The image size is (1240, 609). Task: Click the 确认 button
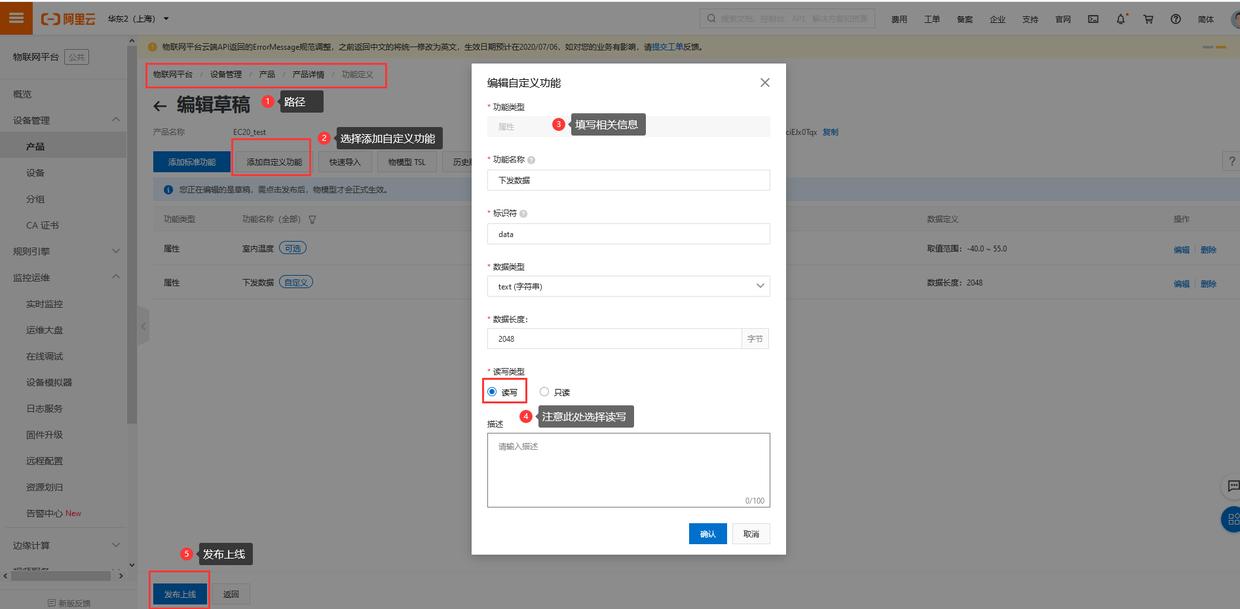(707, 534)
